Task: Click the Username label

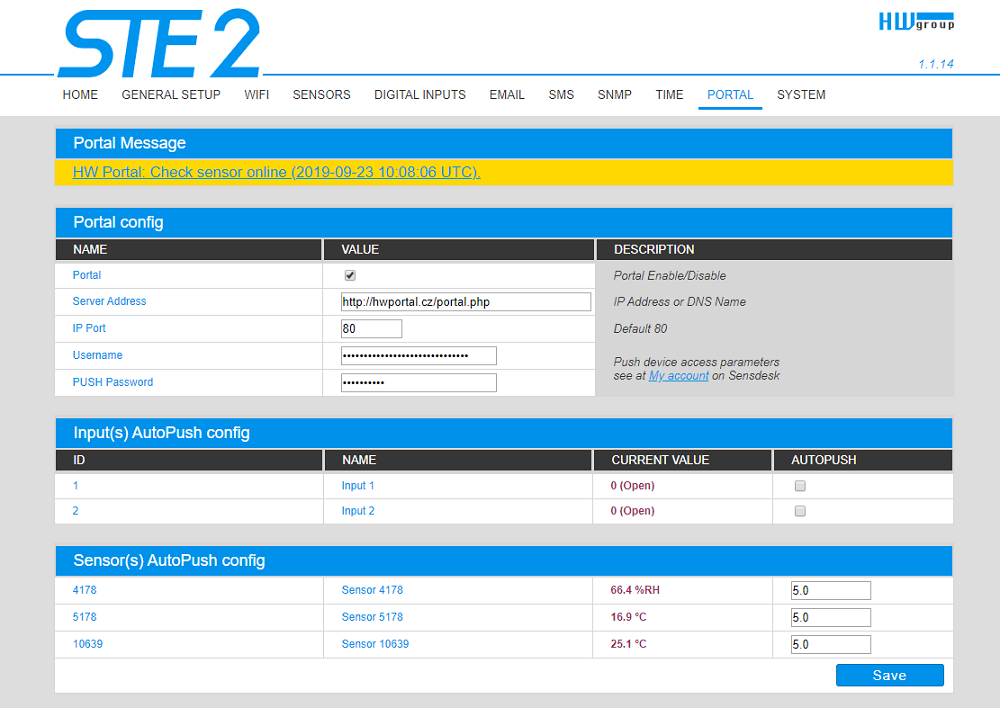Action: coord(98,355)
